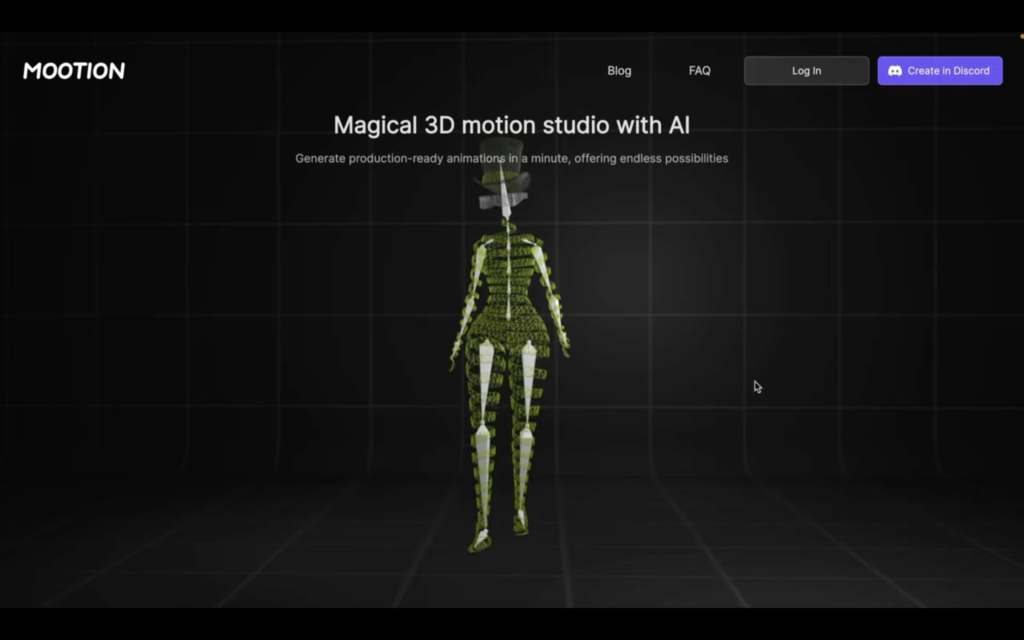This screenshot has height=640, width=1024.
Task: Click the MOOTION logo
Action: [74, 71]
